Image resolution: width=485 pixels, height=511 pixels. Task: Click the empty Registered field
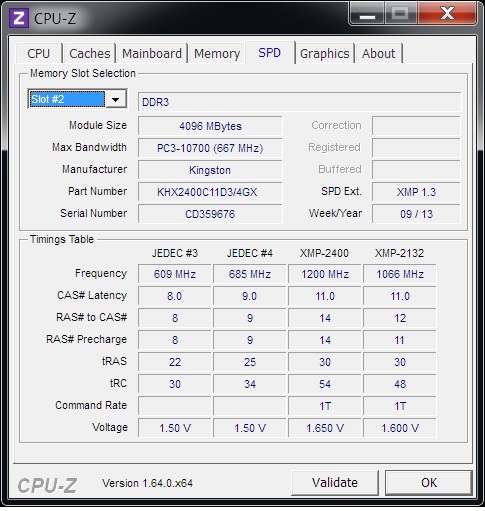(x=416, y=148)
